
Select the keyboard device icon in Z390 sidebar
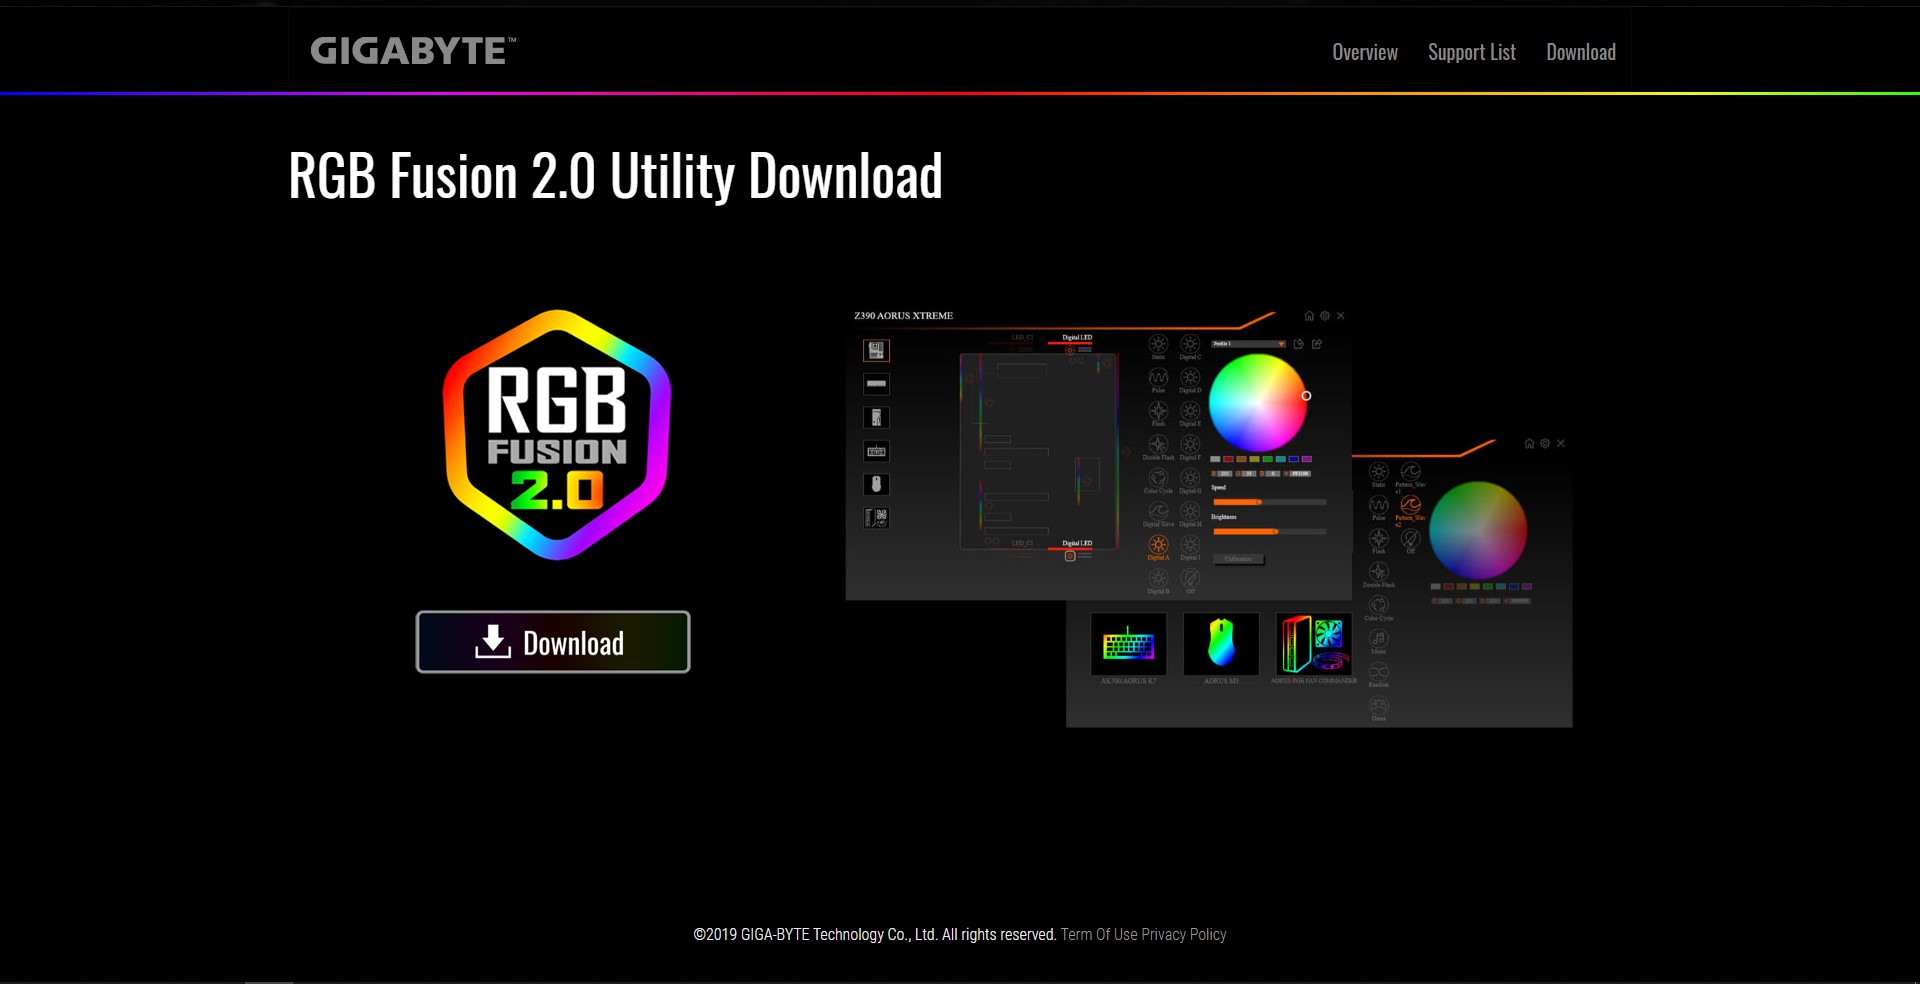[x=876, y=451]
